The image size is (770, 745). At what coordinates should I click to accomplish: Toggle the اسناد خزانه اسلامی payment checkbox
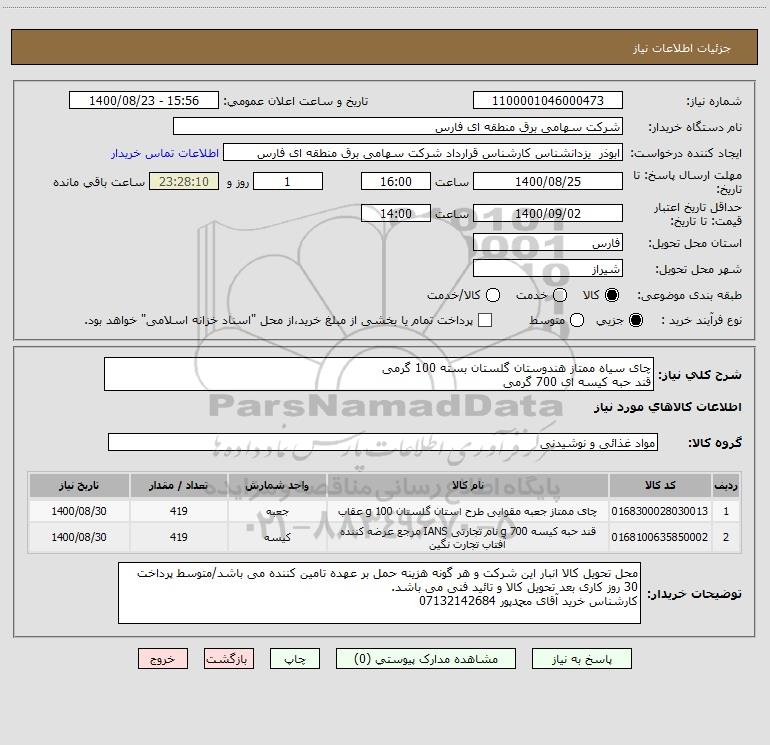pos(485,320)
